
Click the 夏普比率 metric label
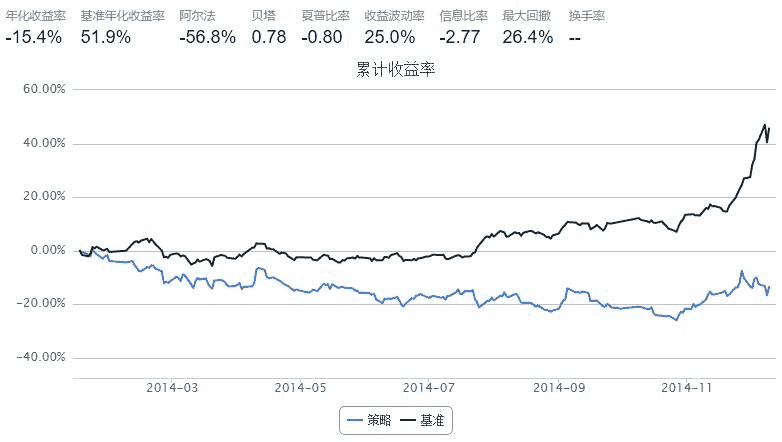(x=325, y=16)
